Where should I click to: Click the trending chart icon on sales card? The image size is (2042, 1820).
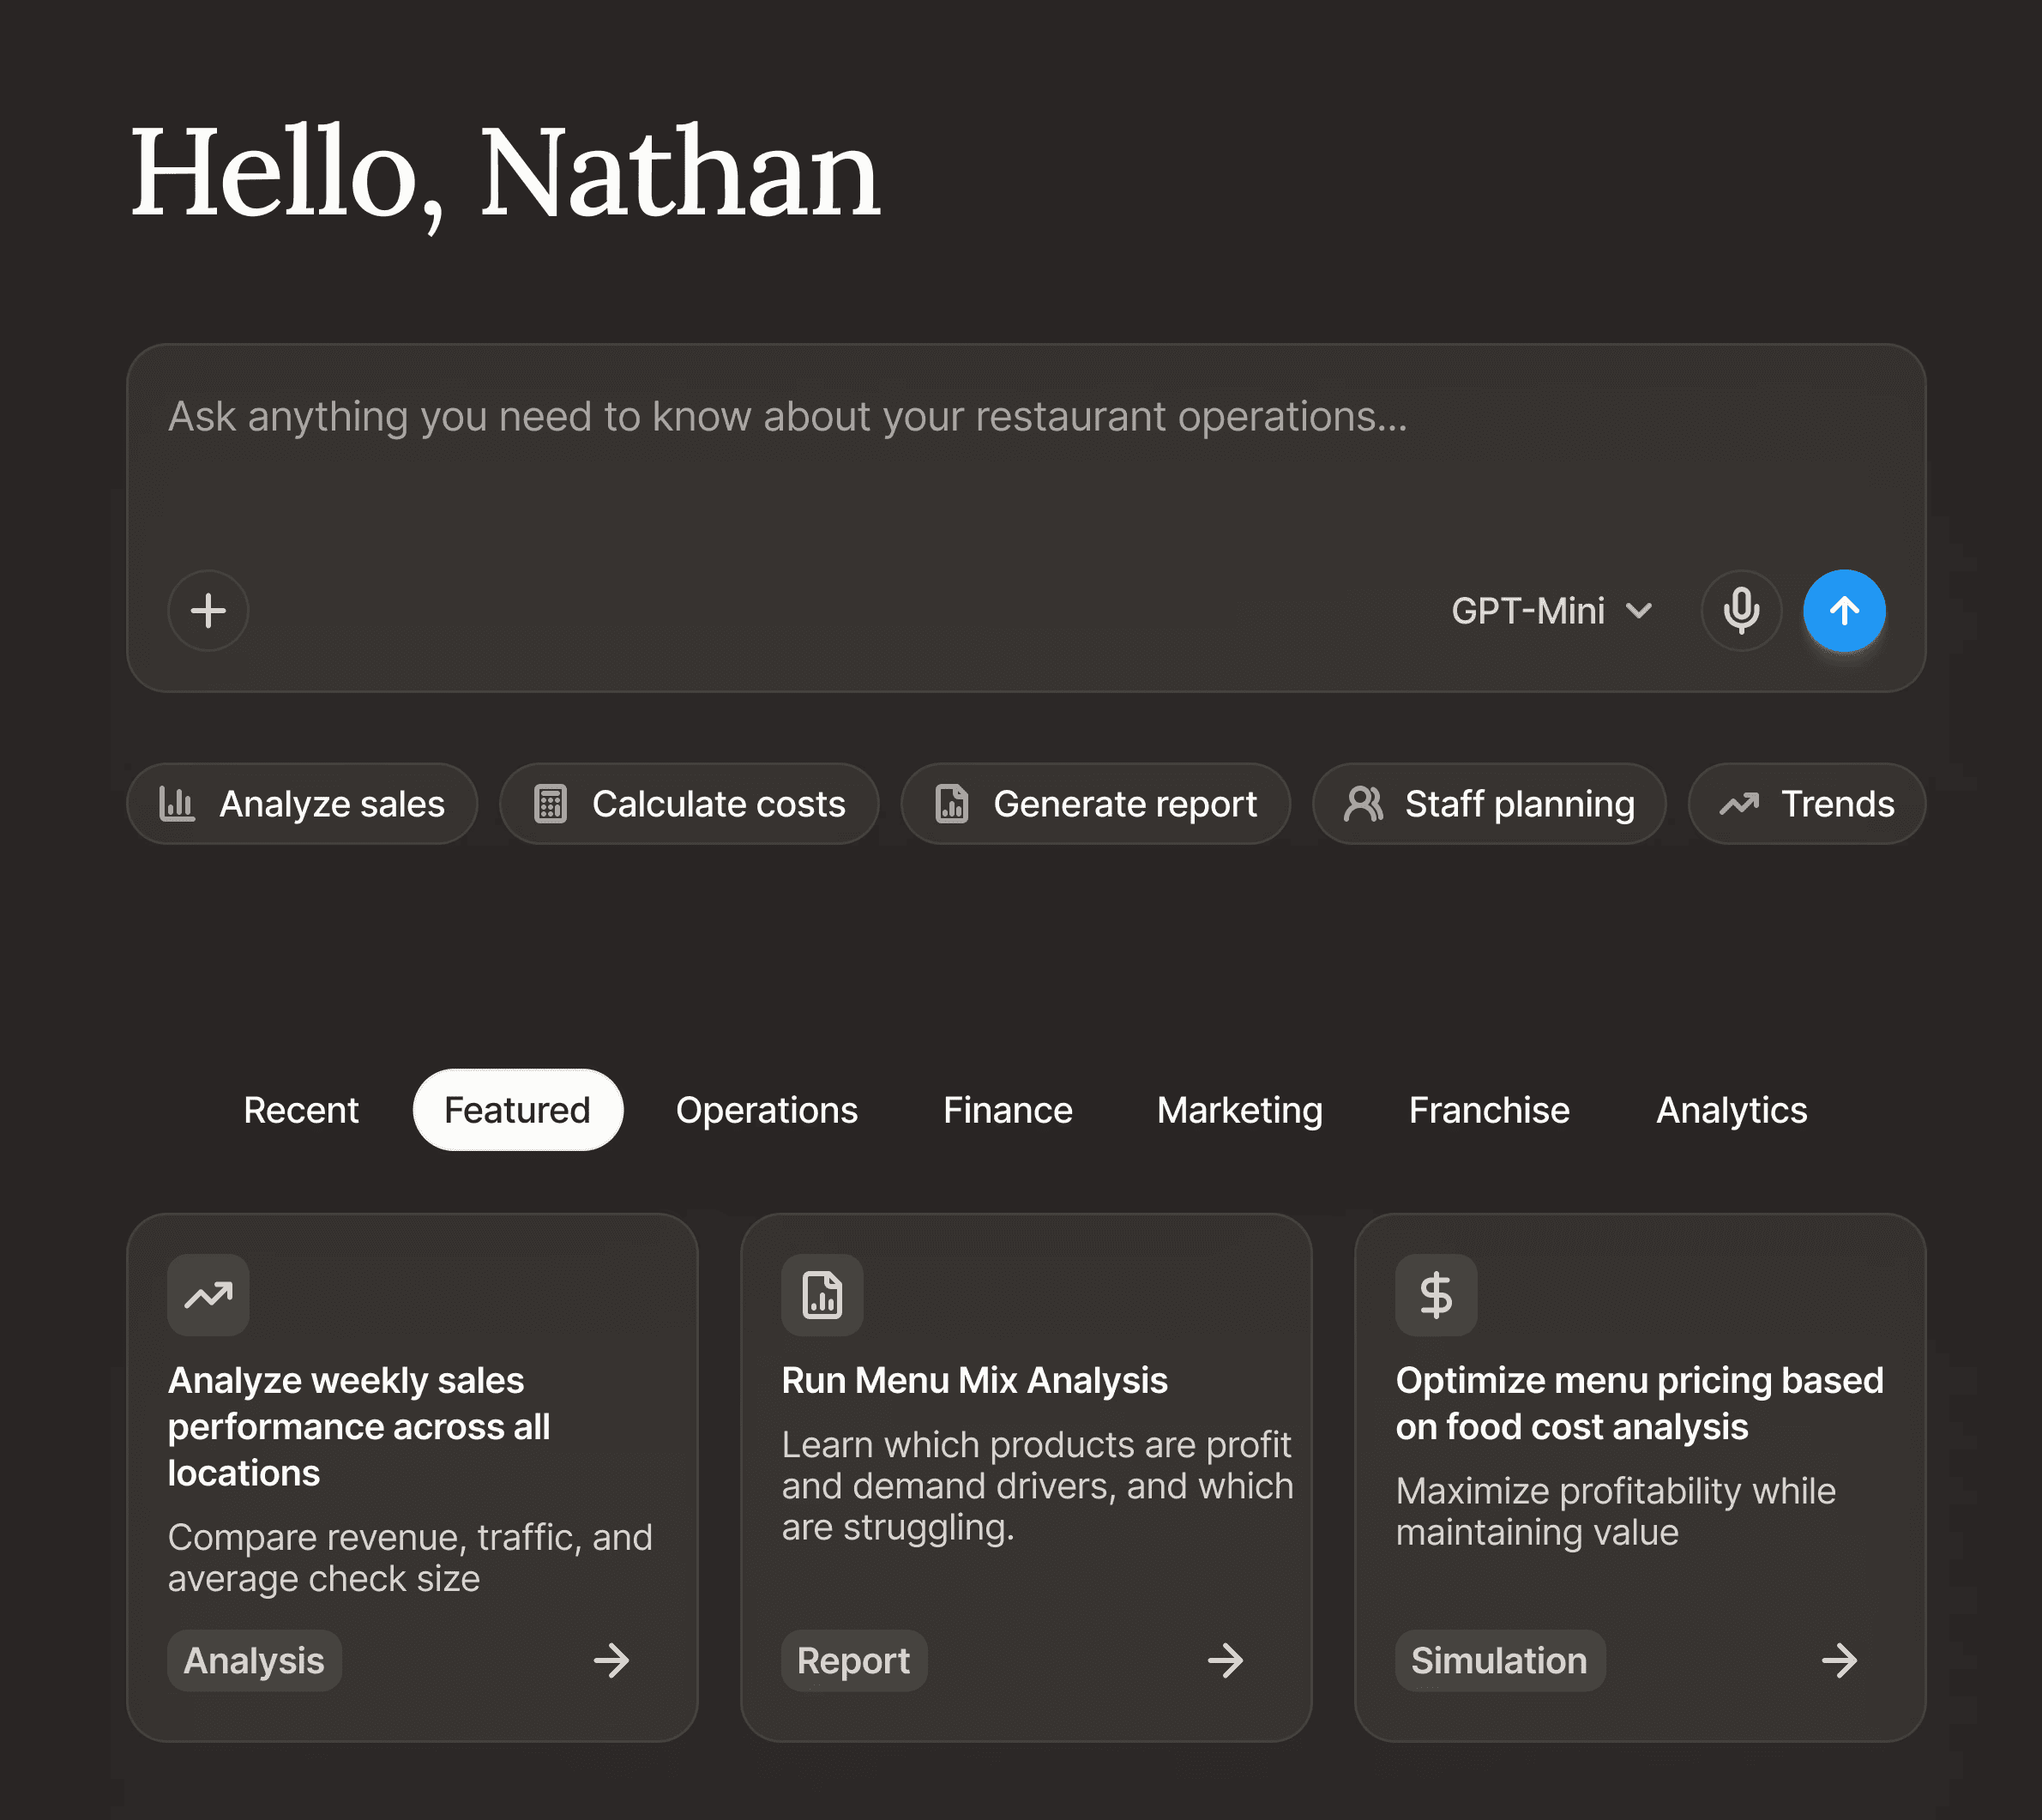tap(208, 1295)
